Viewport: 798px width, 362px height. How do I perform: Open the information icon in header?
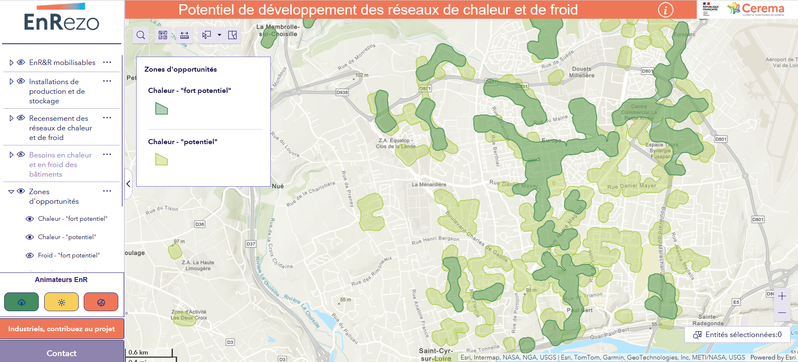(x=666, y=10)
